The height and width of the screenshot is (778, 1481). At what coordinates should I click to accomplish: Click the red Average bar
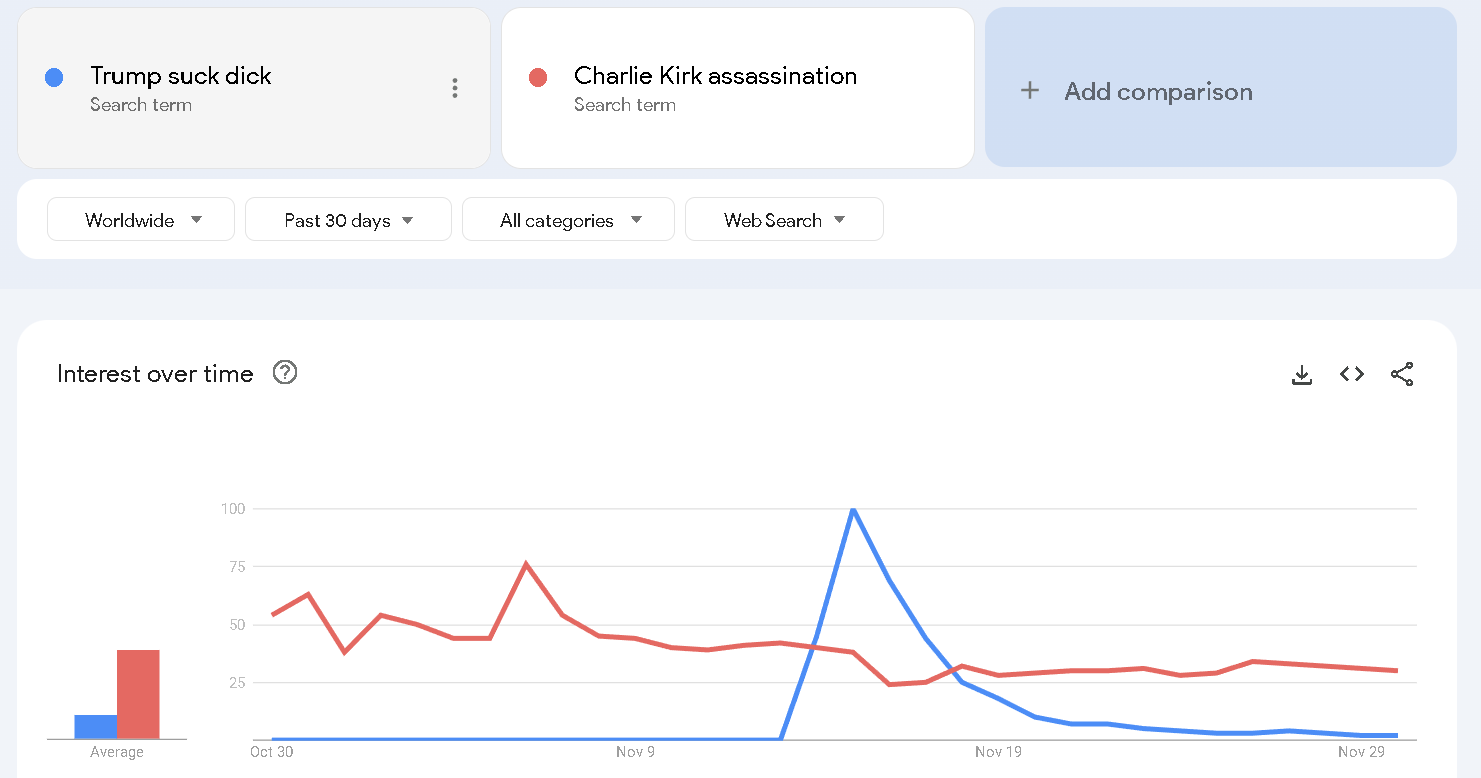pos(138,695)
